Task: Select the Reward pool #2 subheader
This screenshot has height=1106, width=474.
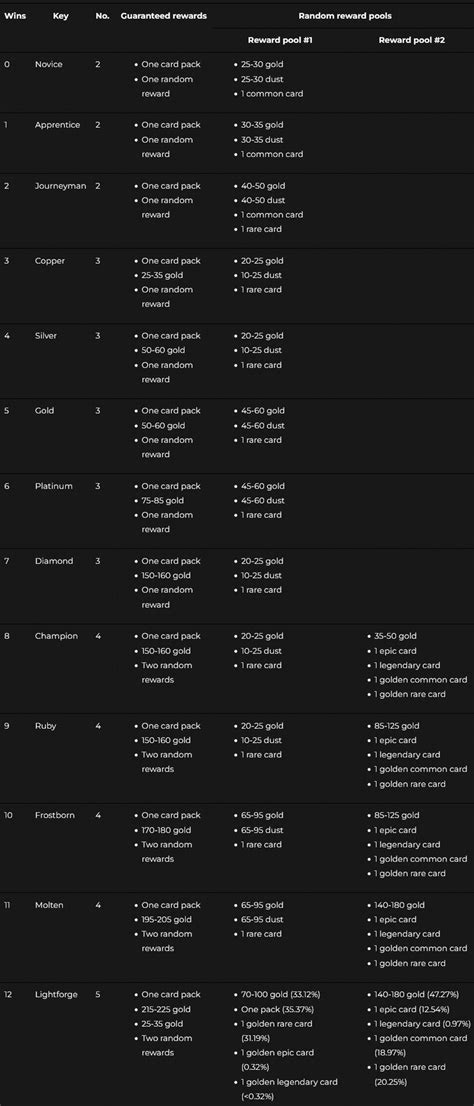Action: click(412, 40)
